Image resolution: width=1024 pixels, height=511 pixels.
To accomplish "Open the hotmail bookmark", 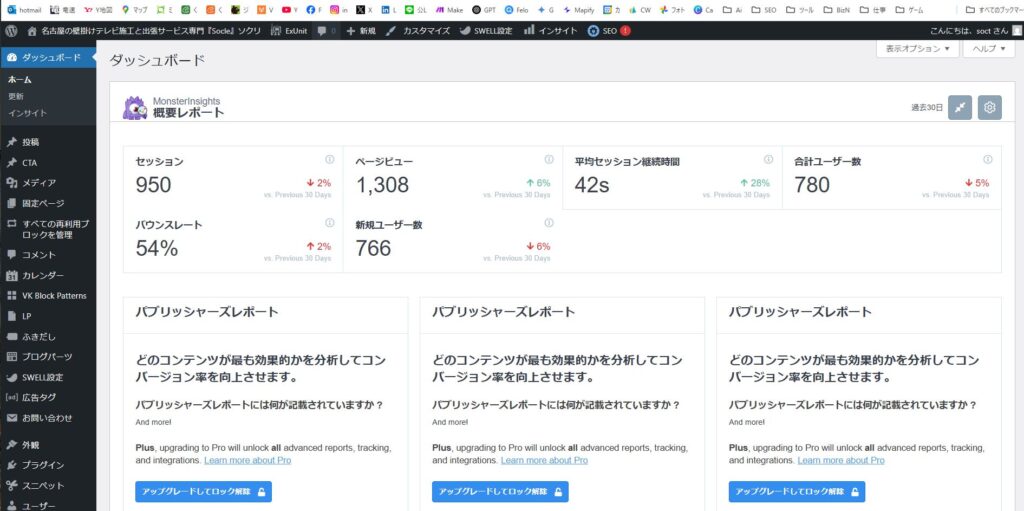I will click(x=24, y=10).
